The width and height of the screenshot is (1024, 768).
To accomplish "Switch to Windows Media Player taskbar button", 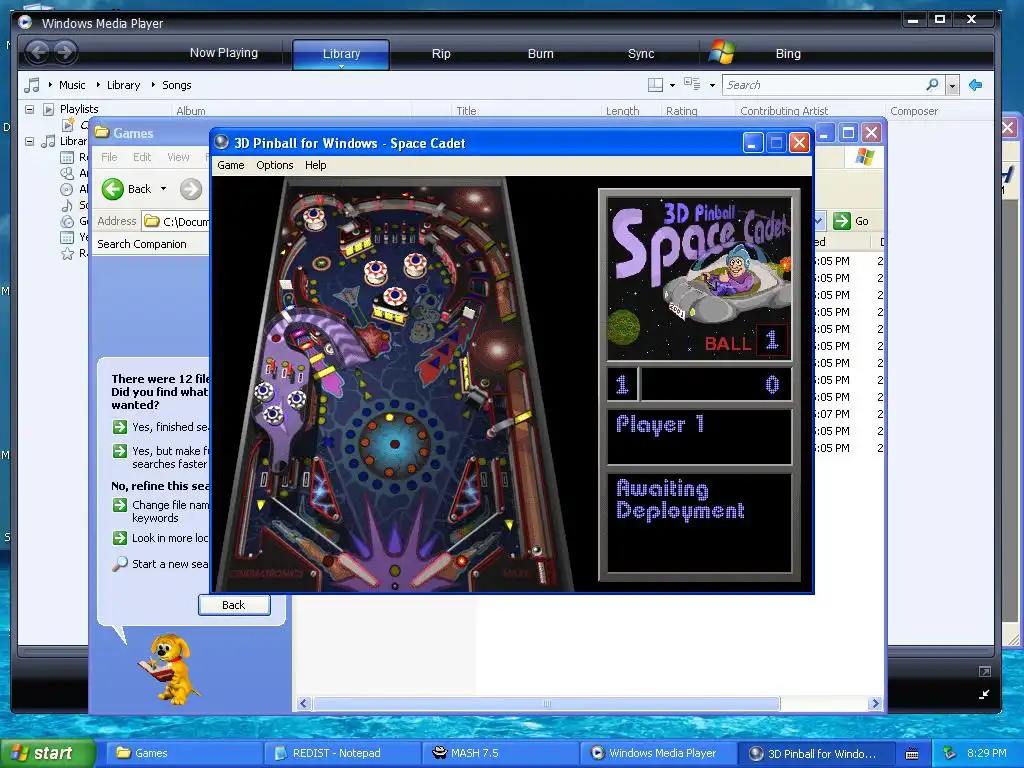I will coord(658,753).
